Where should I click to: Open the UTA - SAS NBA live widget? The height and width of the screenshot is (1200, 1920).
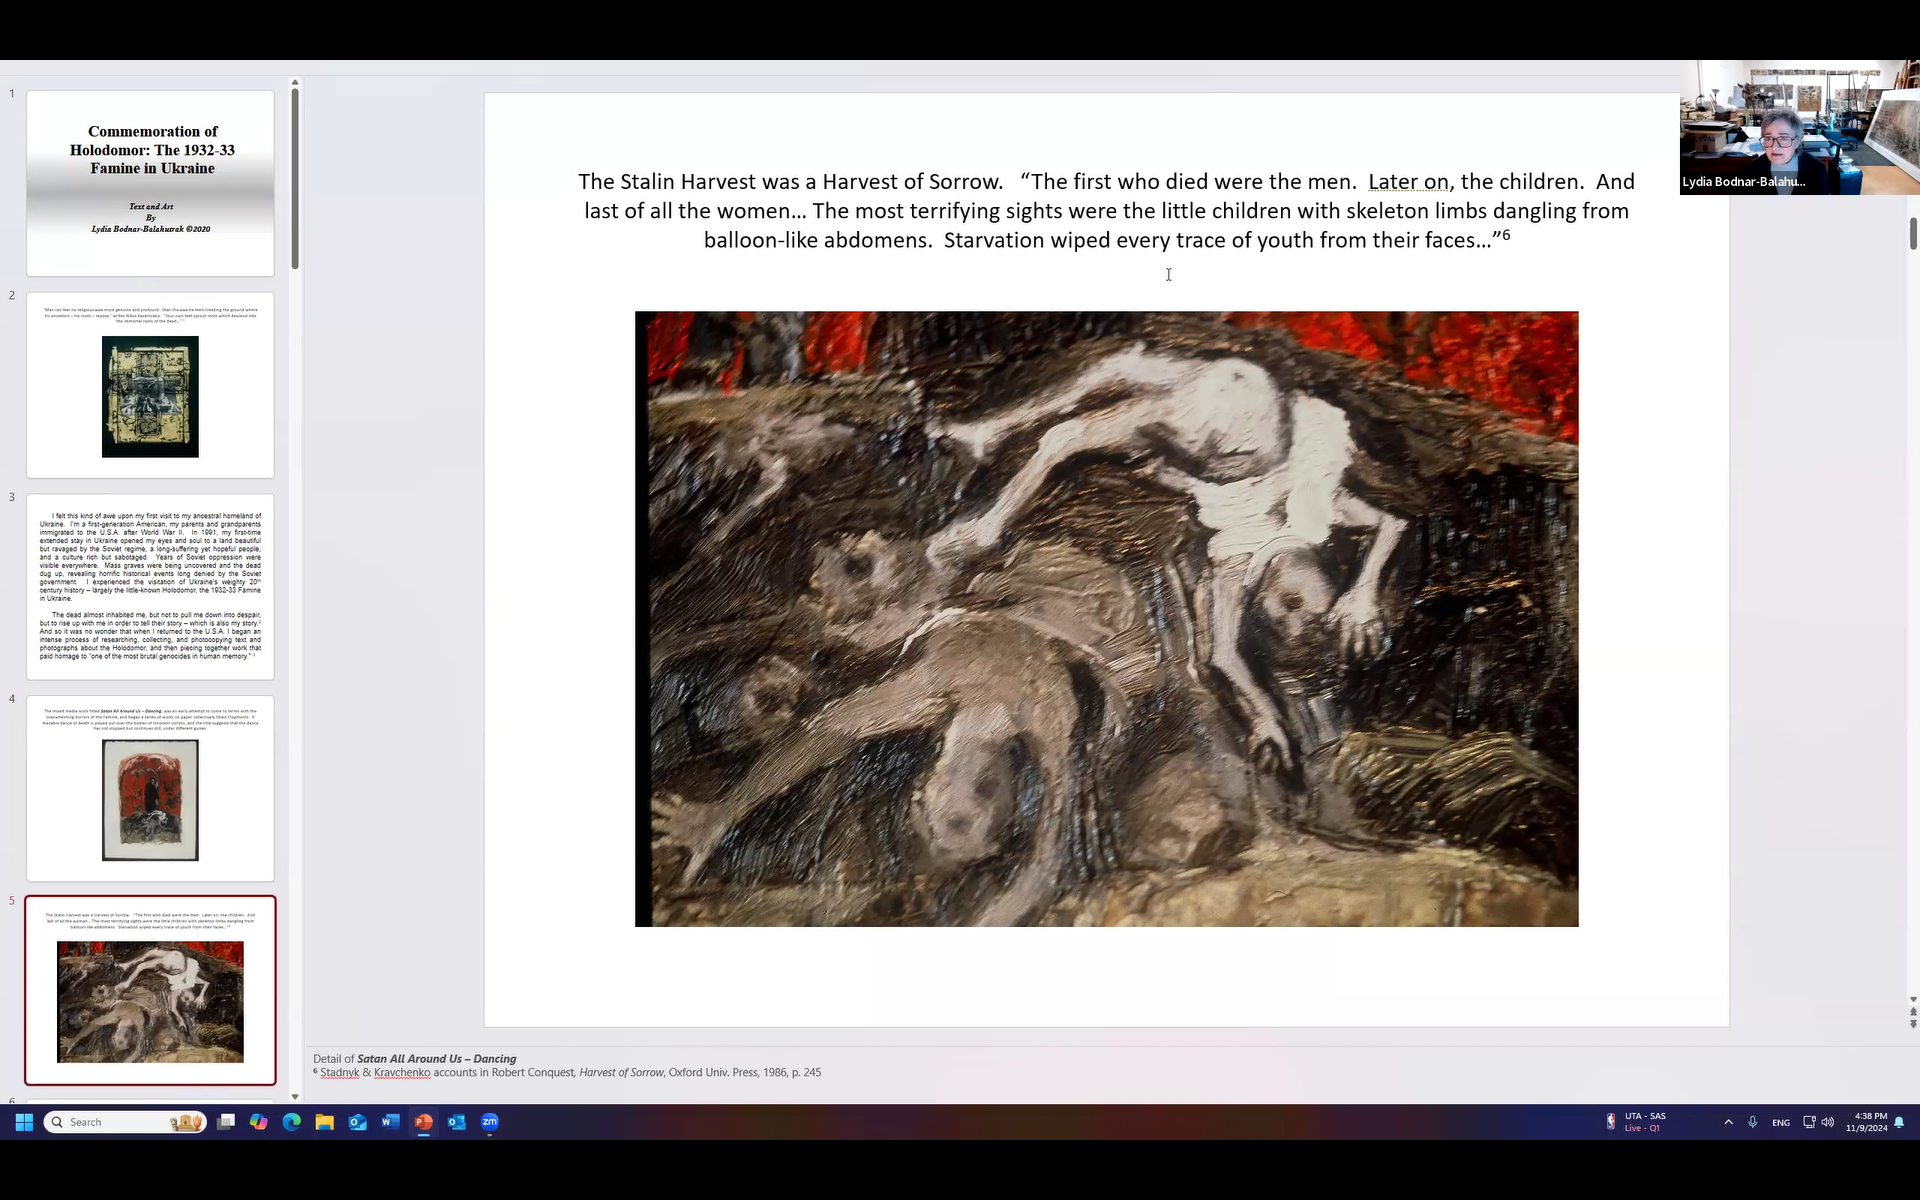point(1636,1122)
